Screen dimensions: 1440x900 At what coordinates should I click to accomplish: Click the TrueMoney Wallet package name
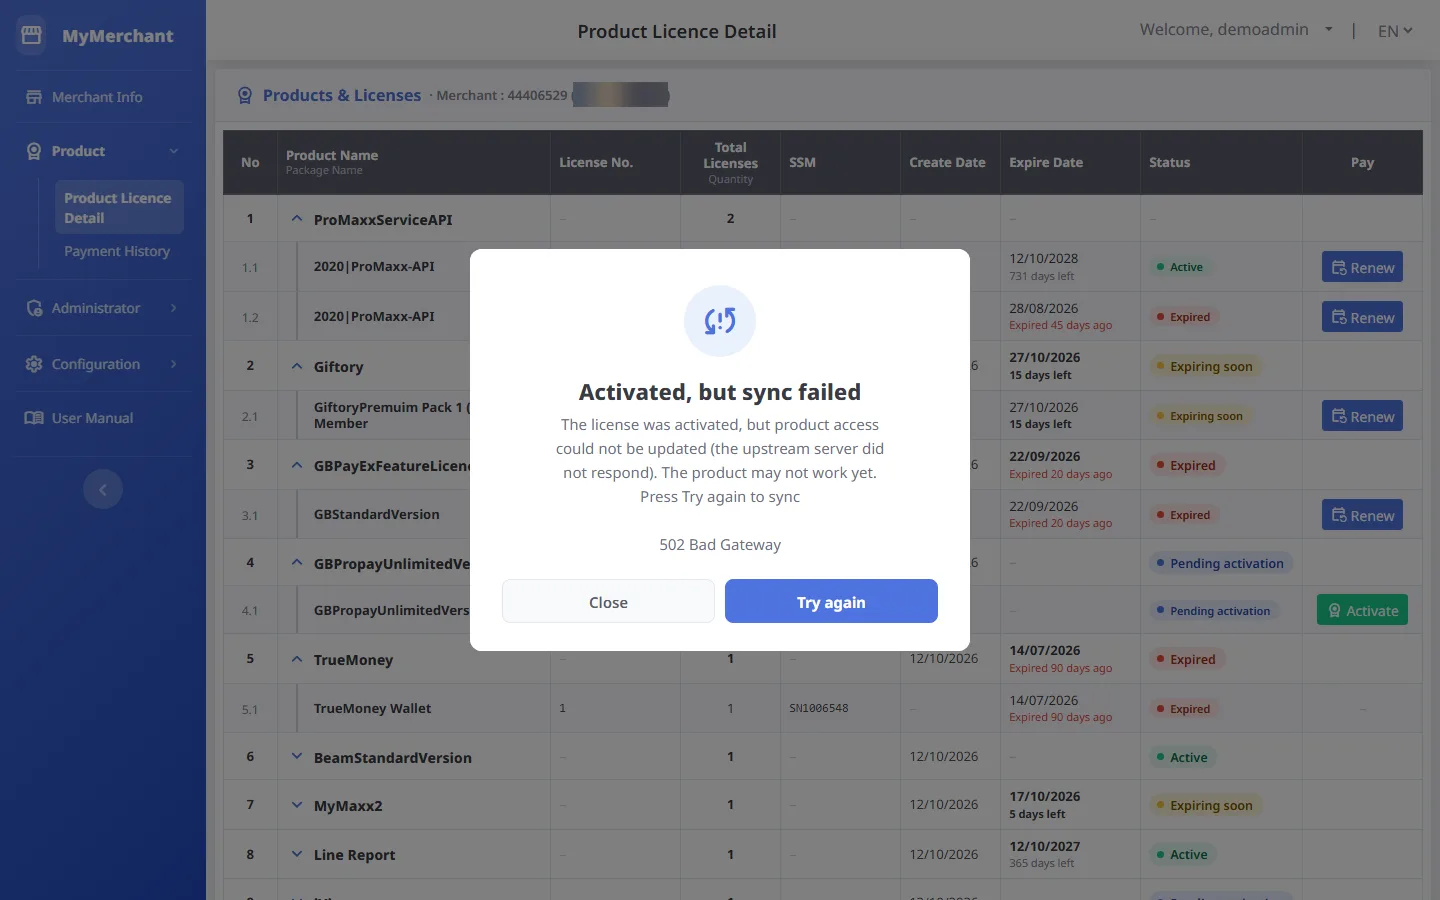(372, 708)
